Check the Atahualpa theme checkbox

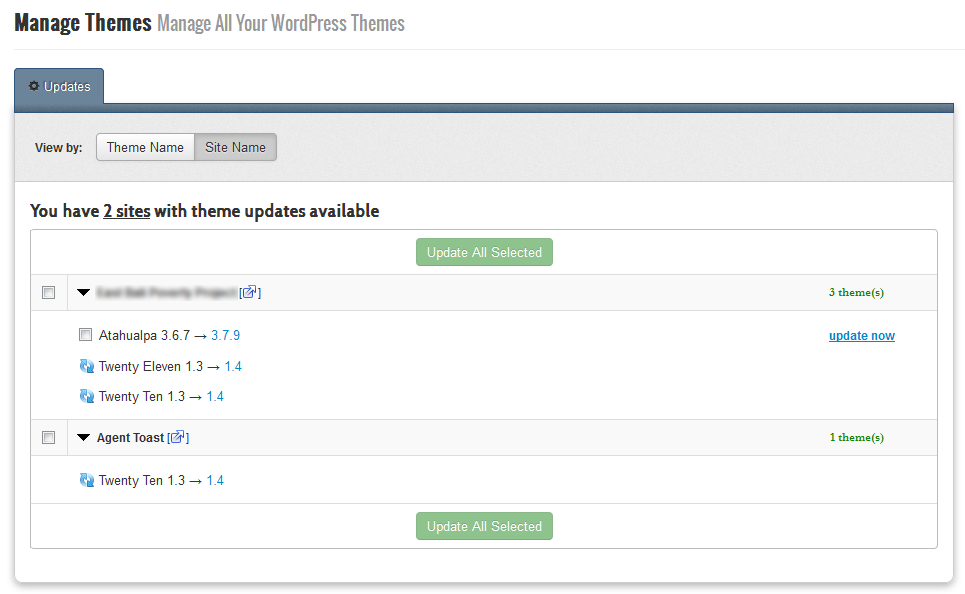85,335
